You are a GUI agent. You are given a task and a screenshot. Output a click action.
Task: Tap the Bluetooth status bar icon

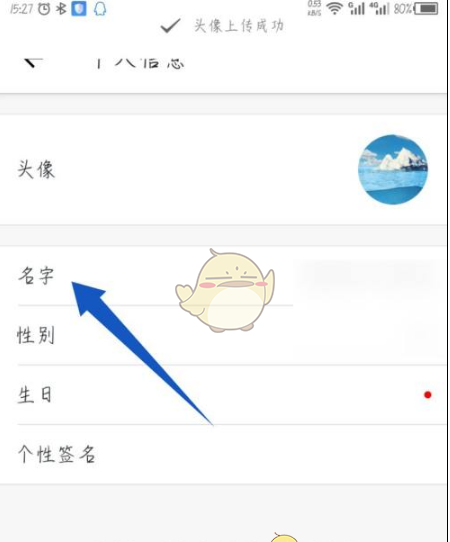(61, 9)
